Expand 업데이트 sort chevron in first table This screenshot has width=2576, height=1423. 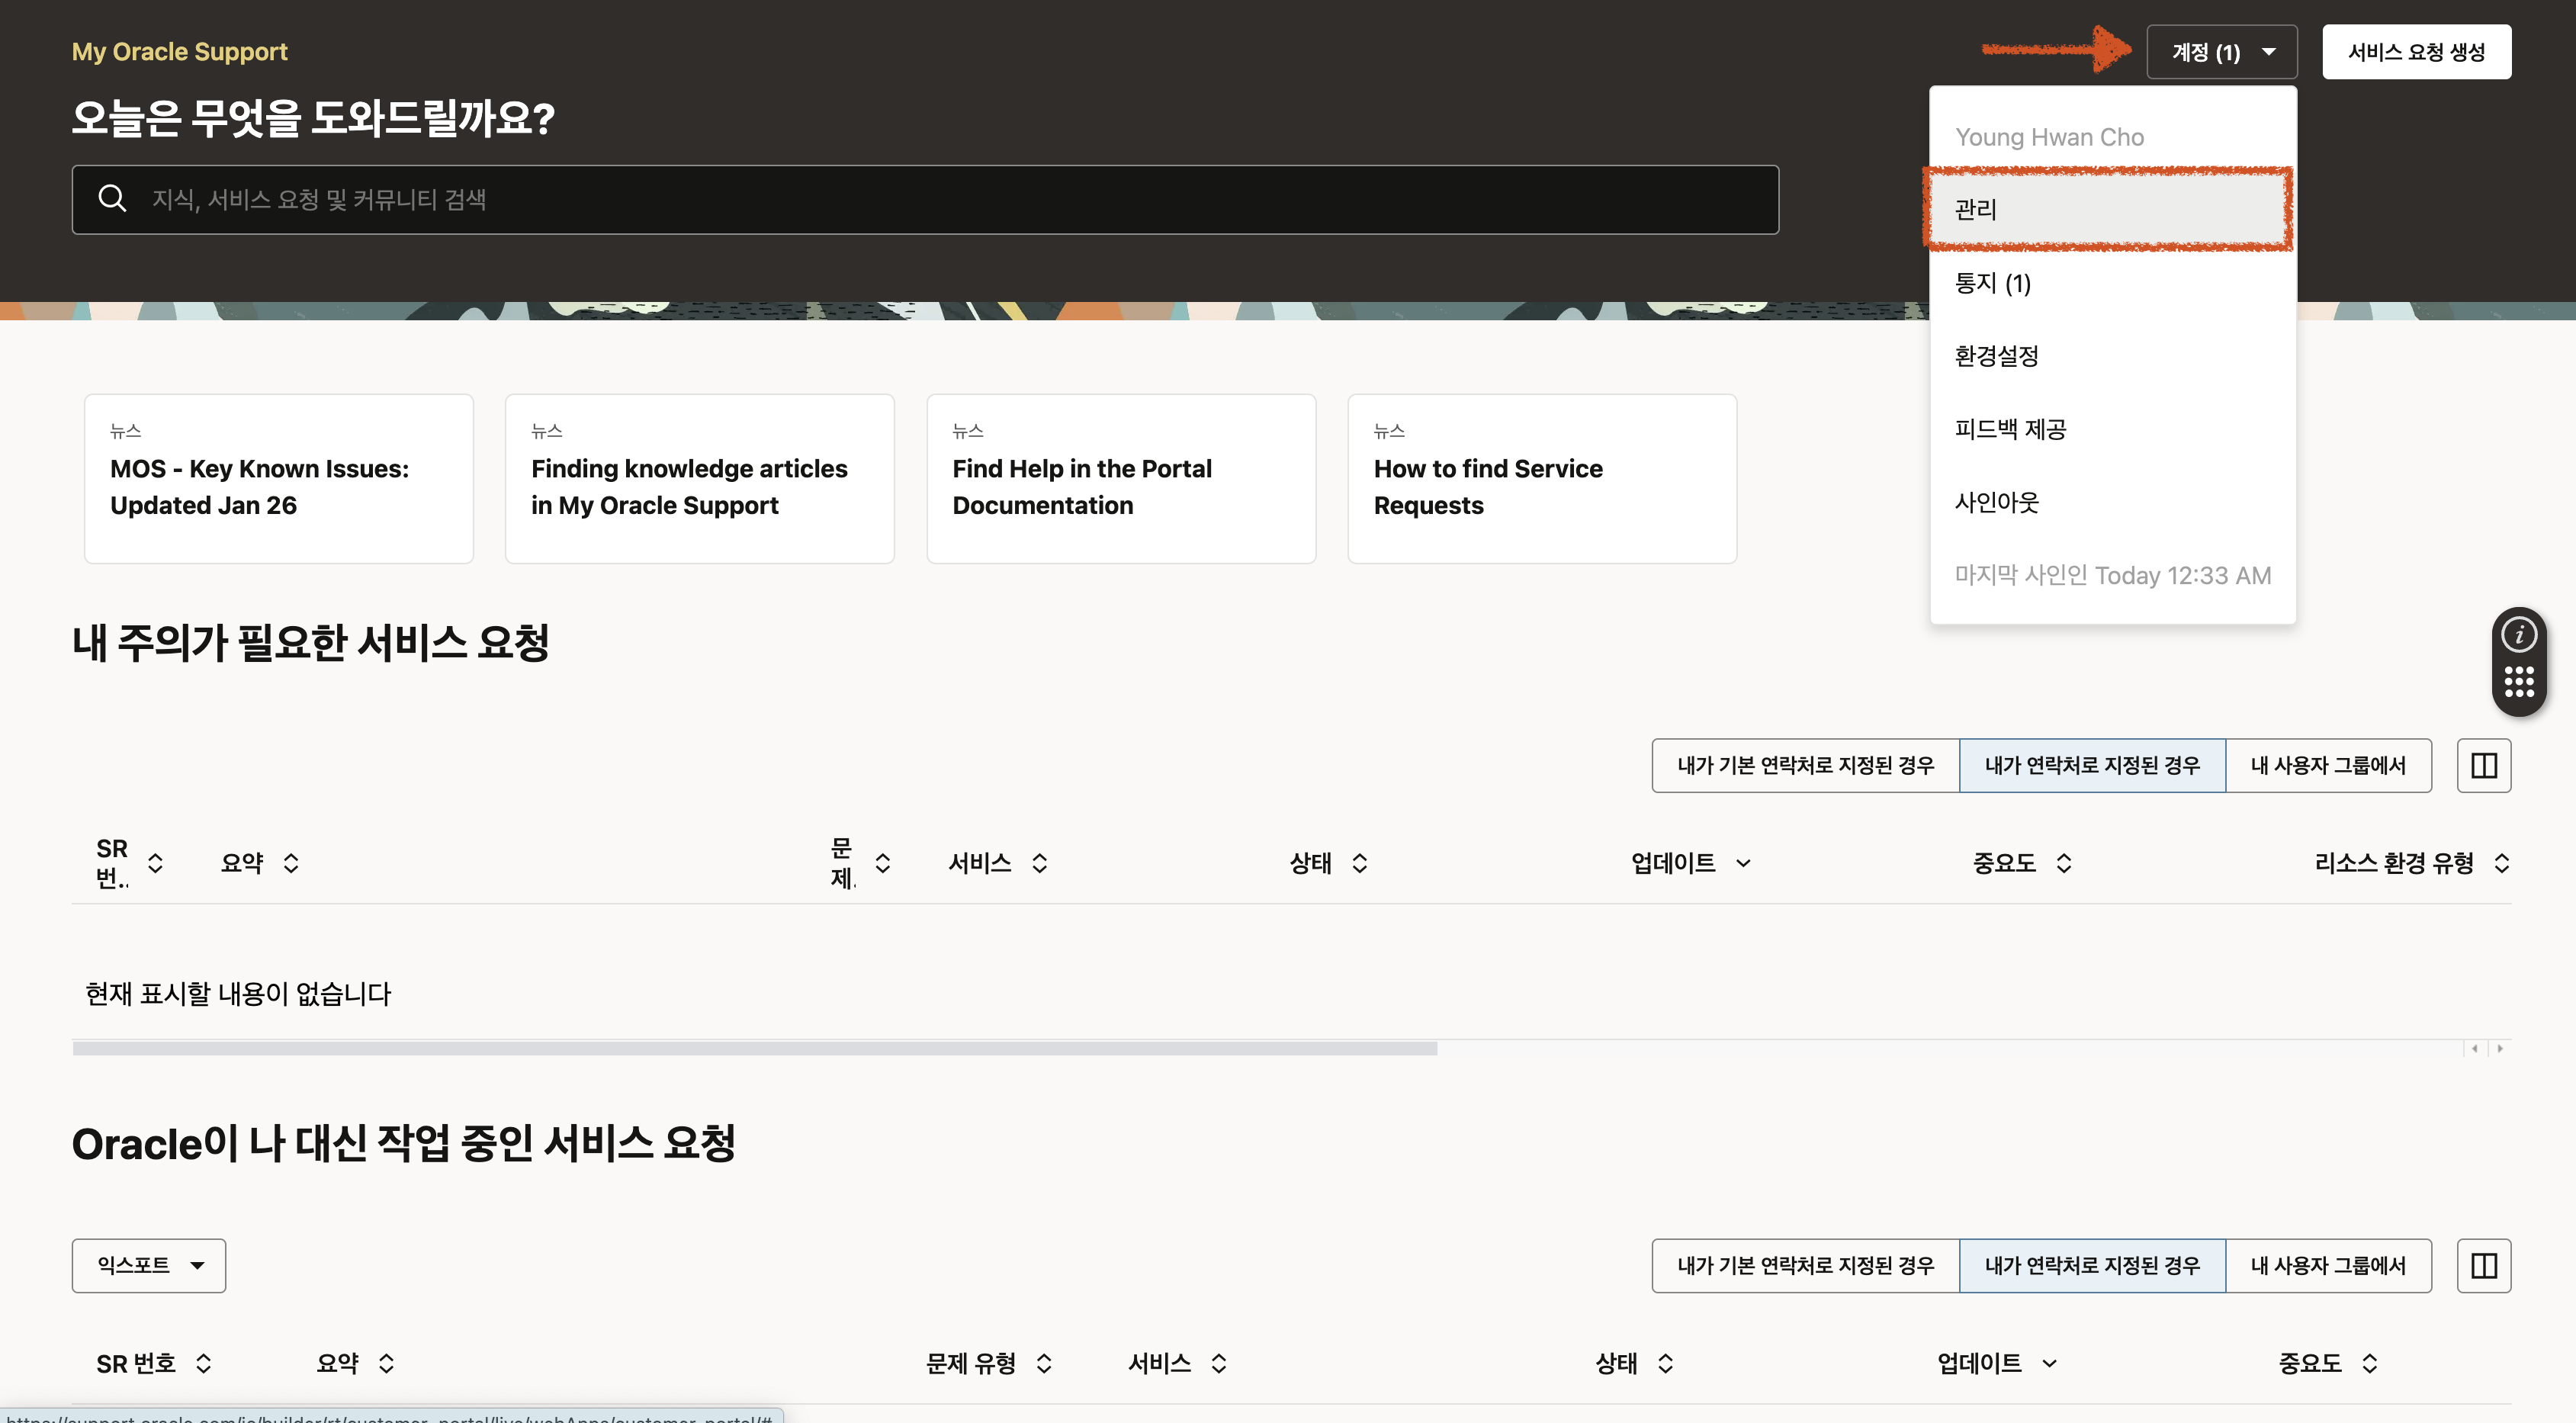pos(1743,863)
